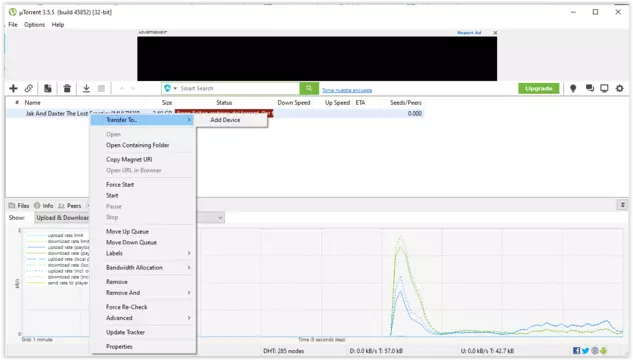Click the Start Torrent download arrow icon

pos(86,88)
